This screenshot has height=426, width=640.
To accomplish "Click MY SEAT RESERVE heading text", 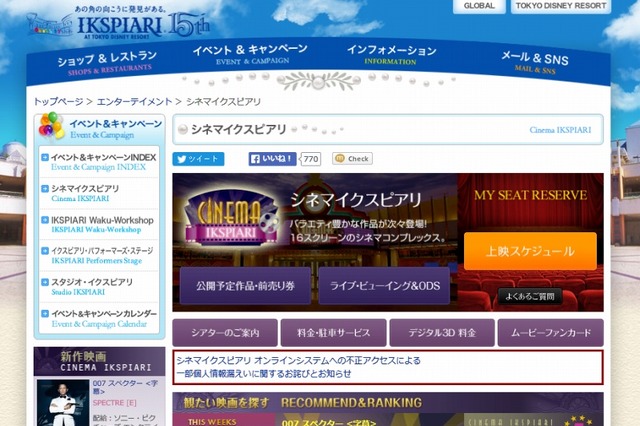I will pyautogui.click(x=531, y=195).
